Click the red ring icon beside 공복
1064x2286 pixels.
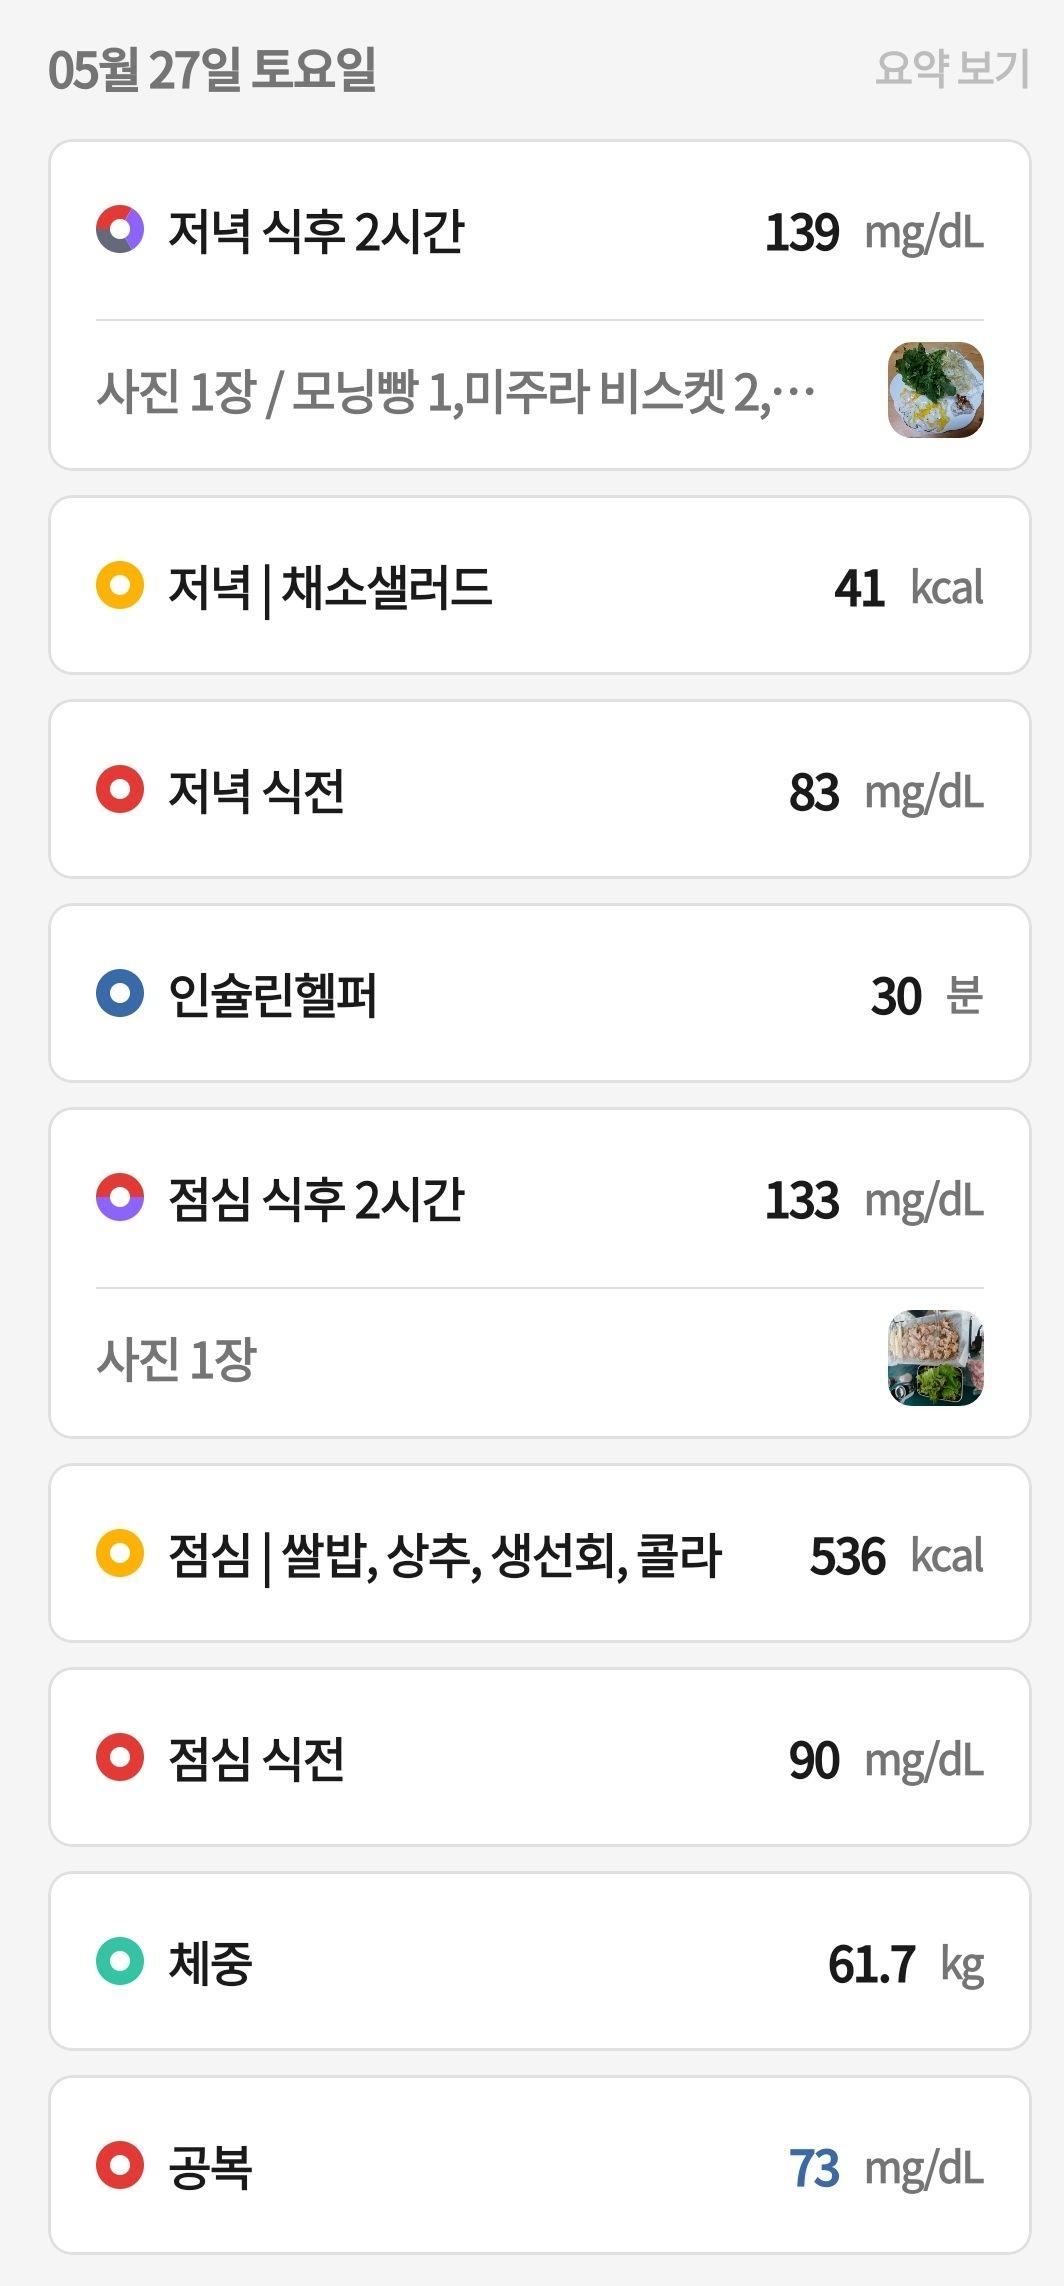pyautogui.click(x=120, y=2166)
